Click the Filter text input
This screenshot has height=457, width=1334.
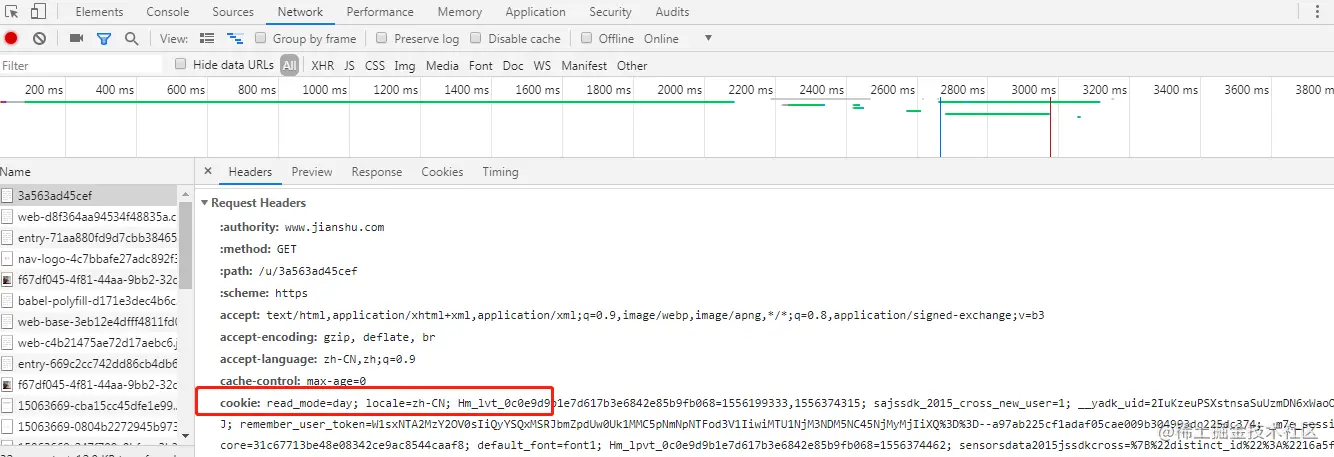click(x=82, y=65)
